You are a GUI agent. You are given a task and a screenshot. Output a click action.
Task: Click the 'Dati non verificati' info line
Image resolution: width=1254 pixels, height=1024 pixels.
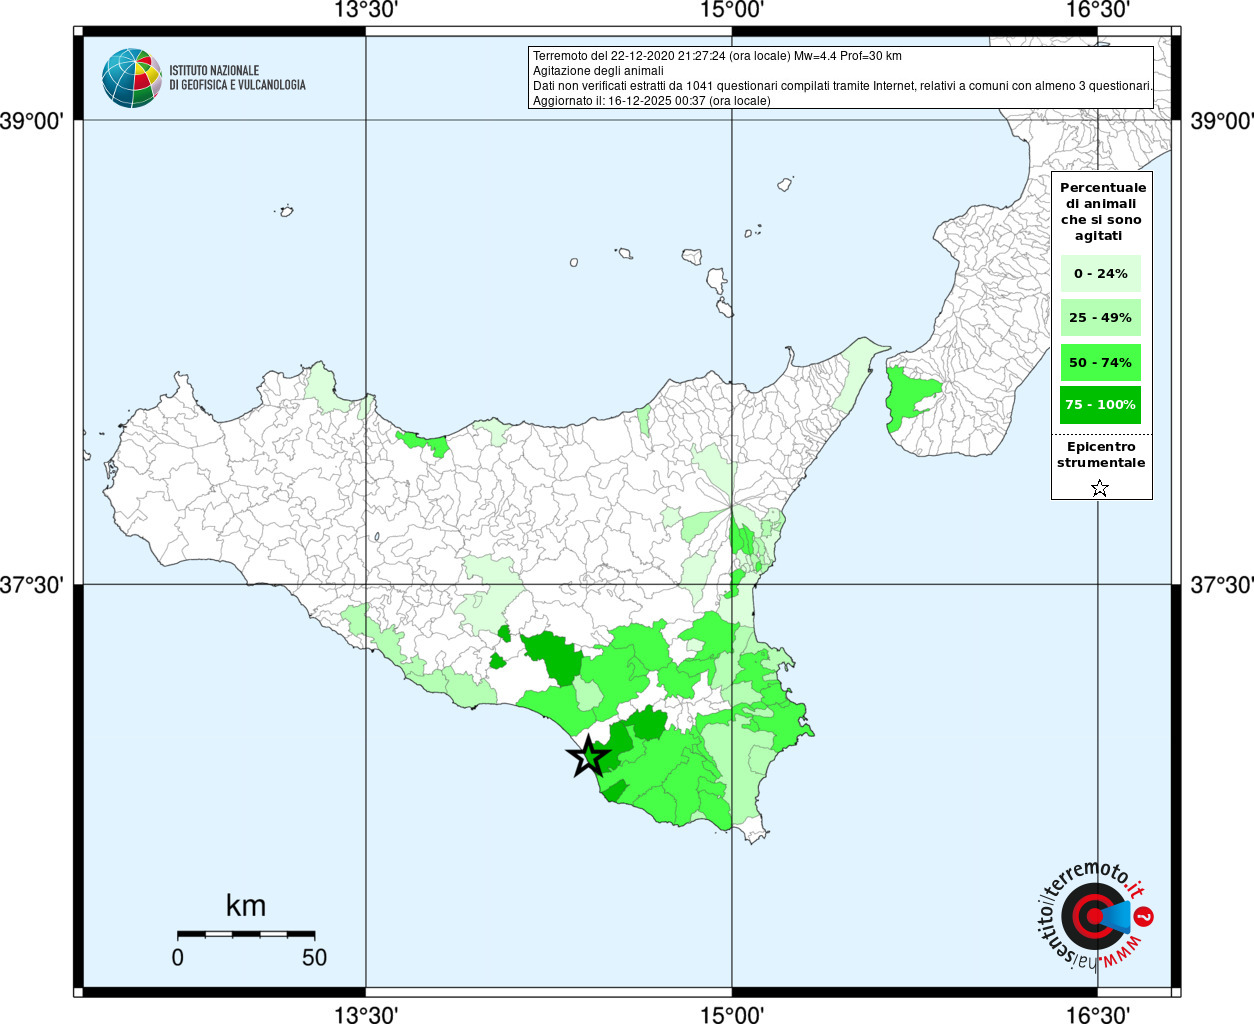pos(842,86)
